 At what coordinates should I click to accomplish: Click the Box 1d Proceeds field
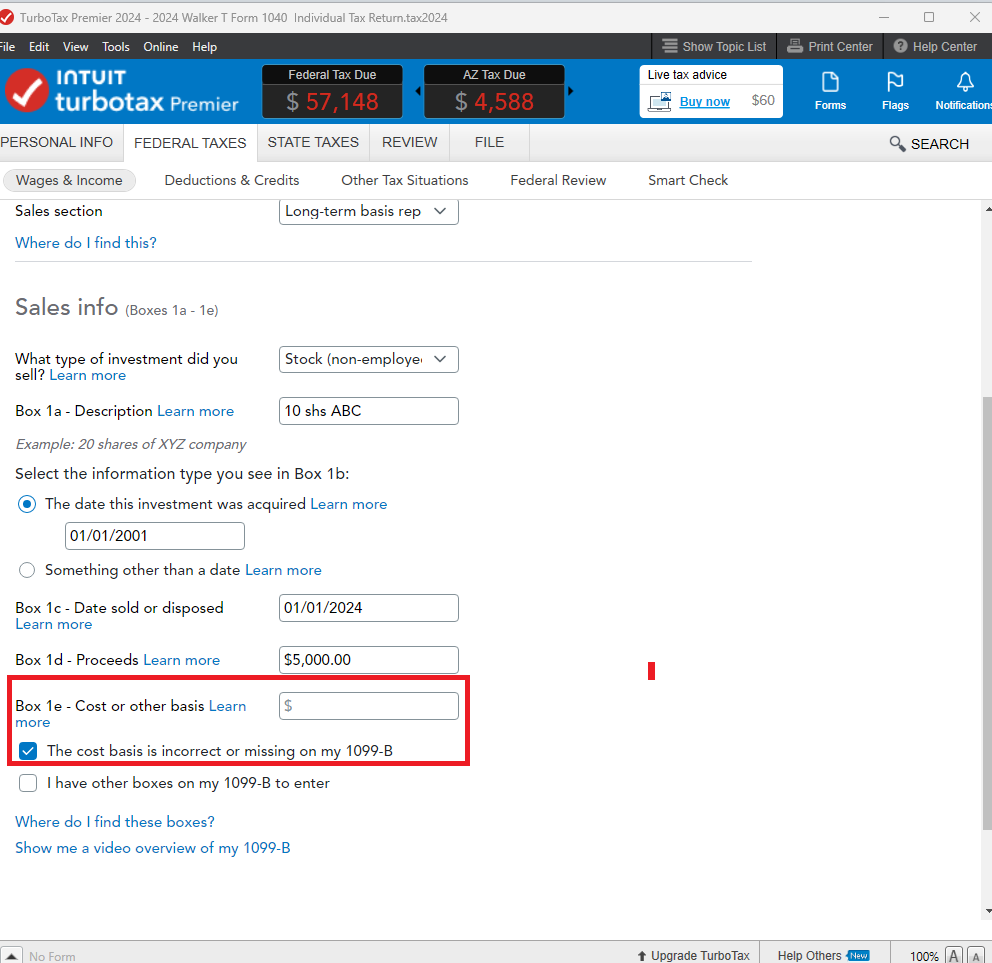point(368,660)
